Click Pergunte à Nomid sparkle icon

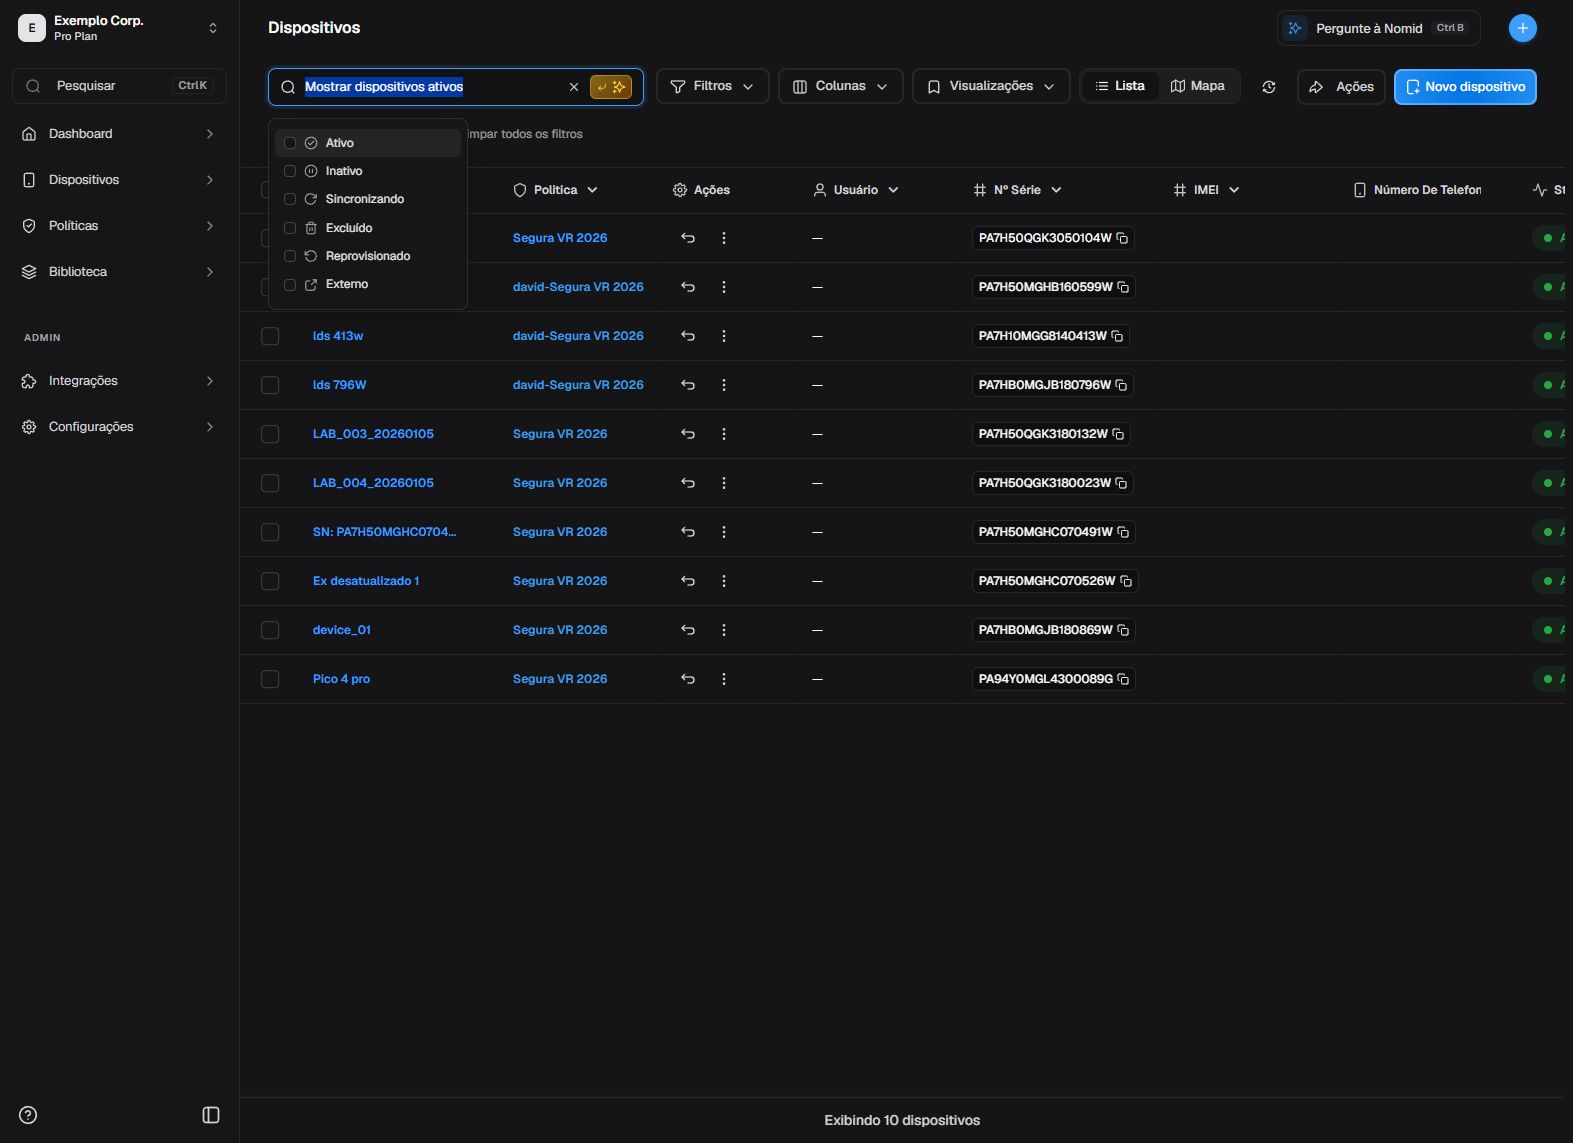pos(1295,28)
